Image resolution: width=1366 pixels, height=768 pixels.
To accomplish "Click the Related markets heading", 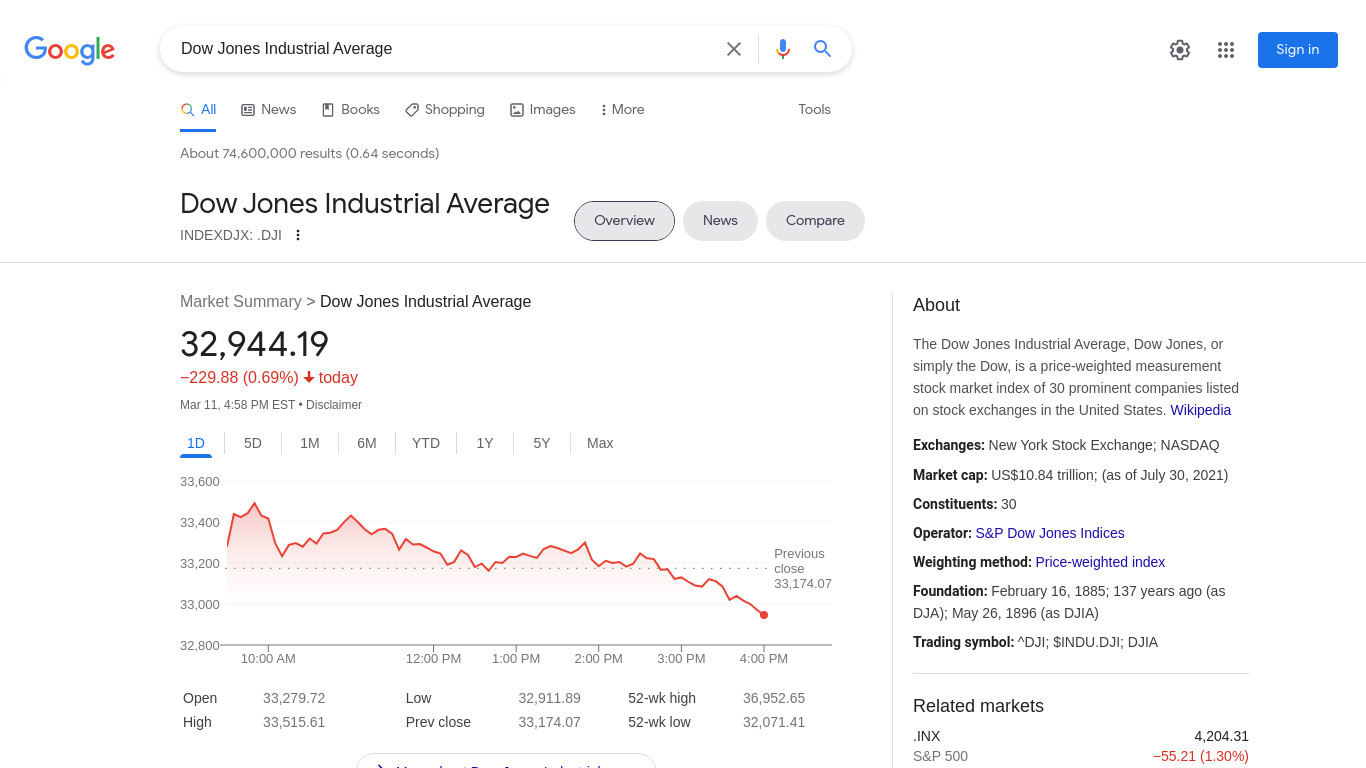I will point(978,706).
